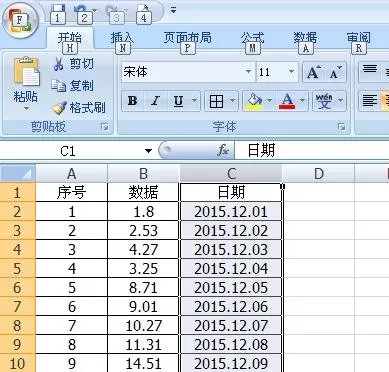Select cell containing 2015.12.01
This screenshot has height=372, width=389.
[x=231, y=211]
